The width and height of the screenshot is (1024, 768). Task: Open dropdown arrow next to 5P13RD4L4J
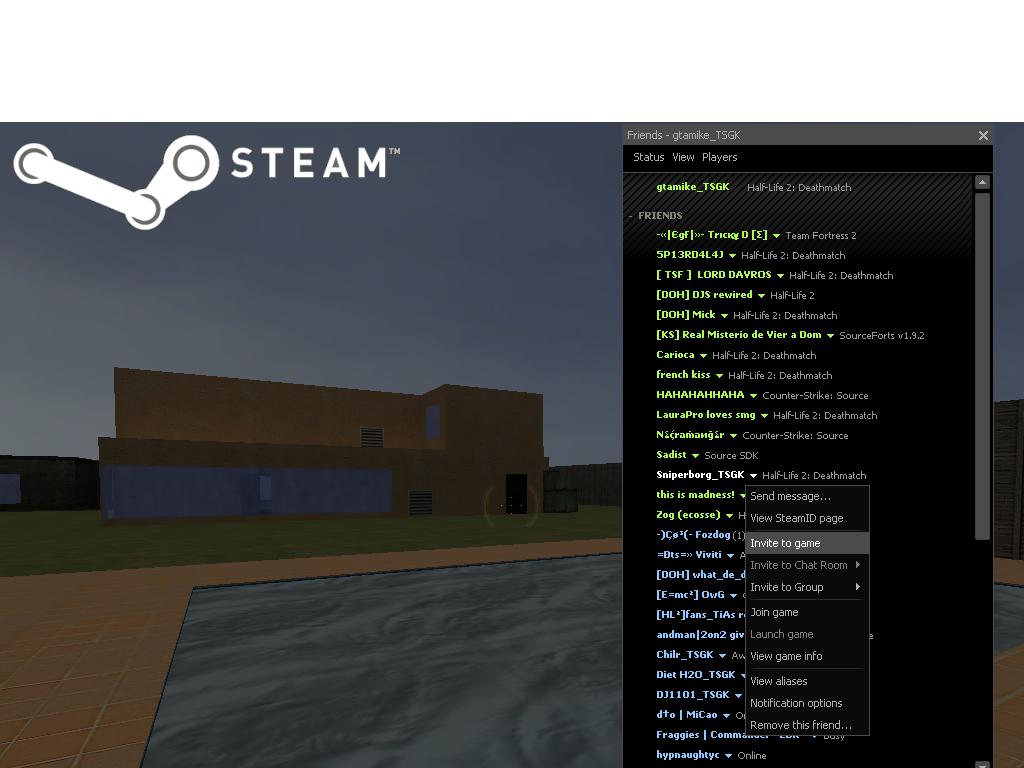[732, 256]
